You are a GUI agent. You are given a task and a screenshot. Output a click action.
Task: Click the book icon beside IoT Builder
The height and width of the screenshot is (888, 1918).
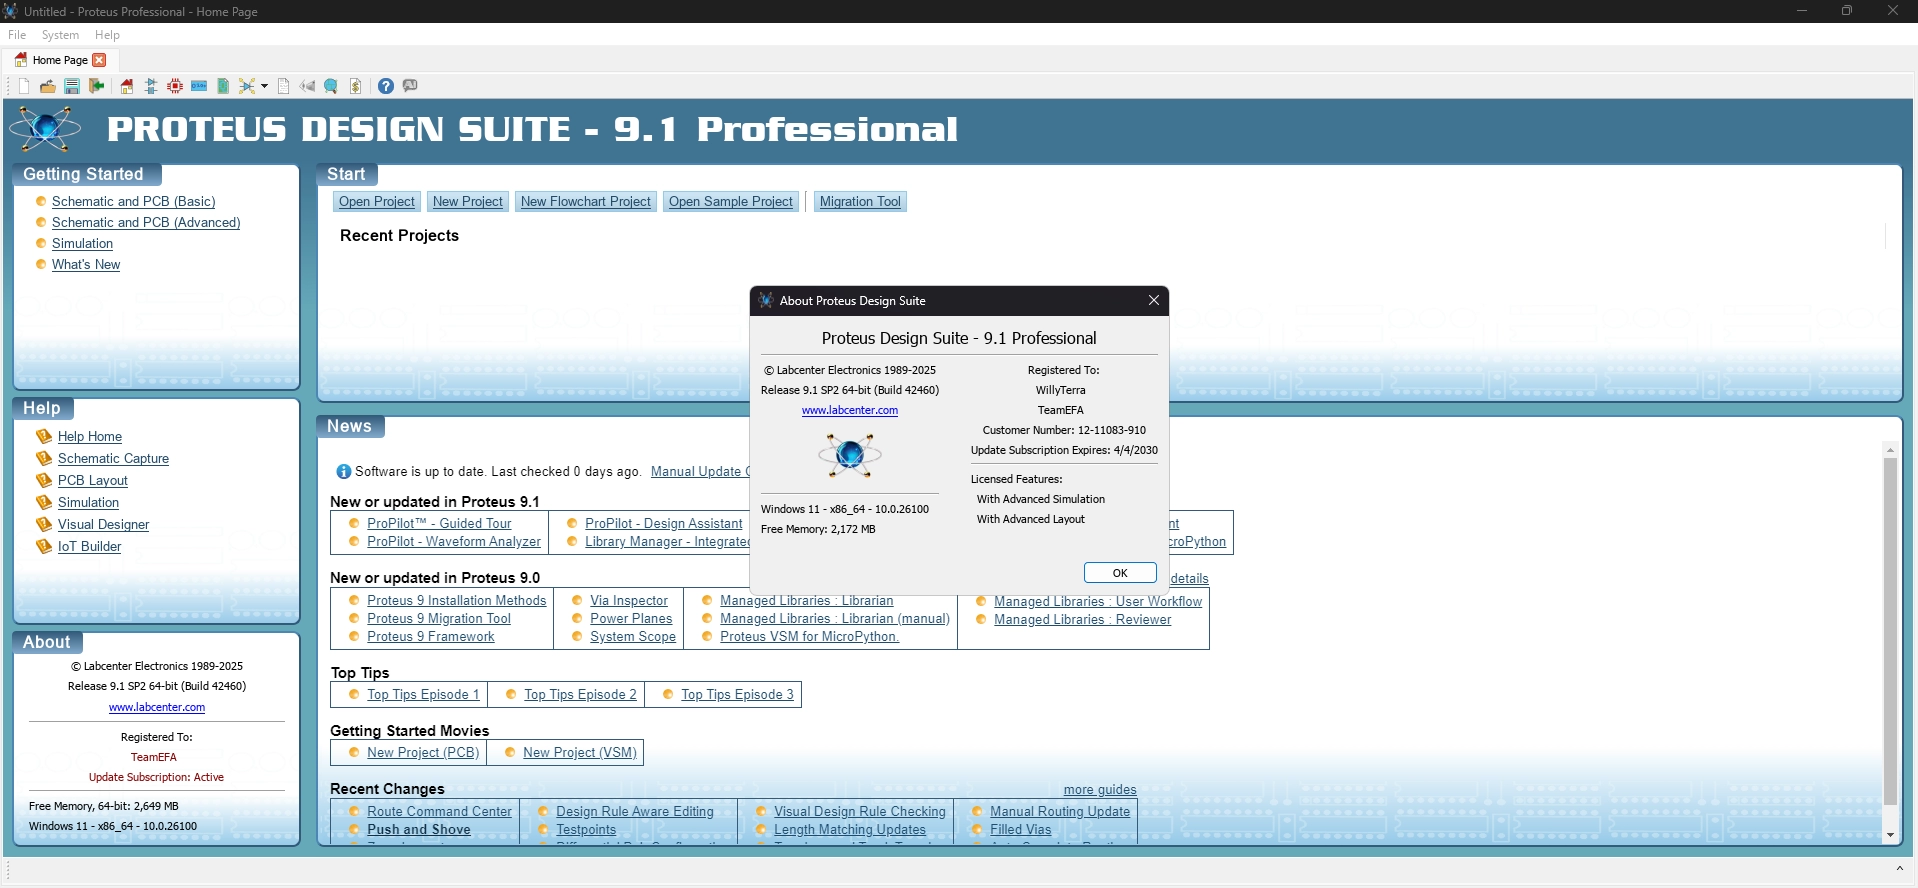tap(44, 546)
